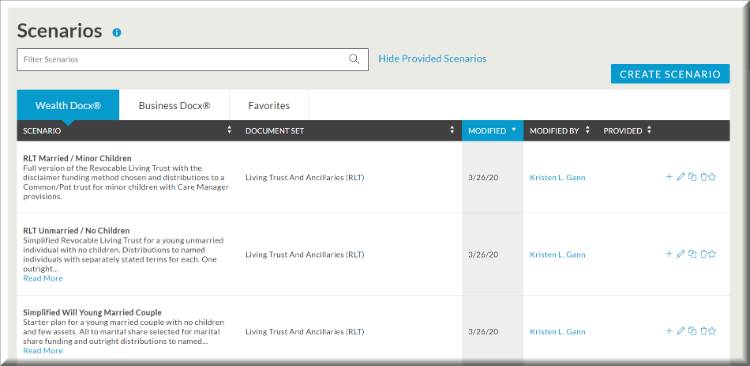Sort by the Modified By column arrows
The image size is (750, 366).
click(x=587, y=130)
